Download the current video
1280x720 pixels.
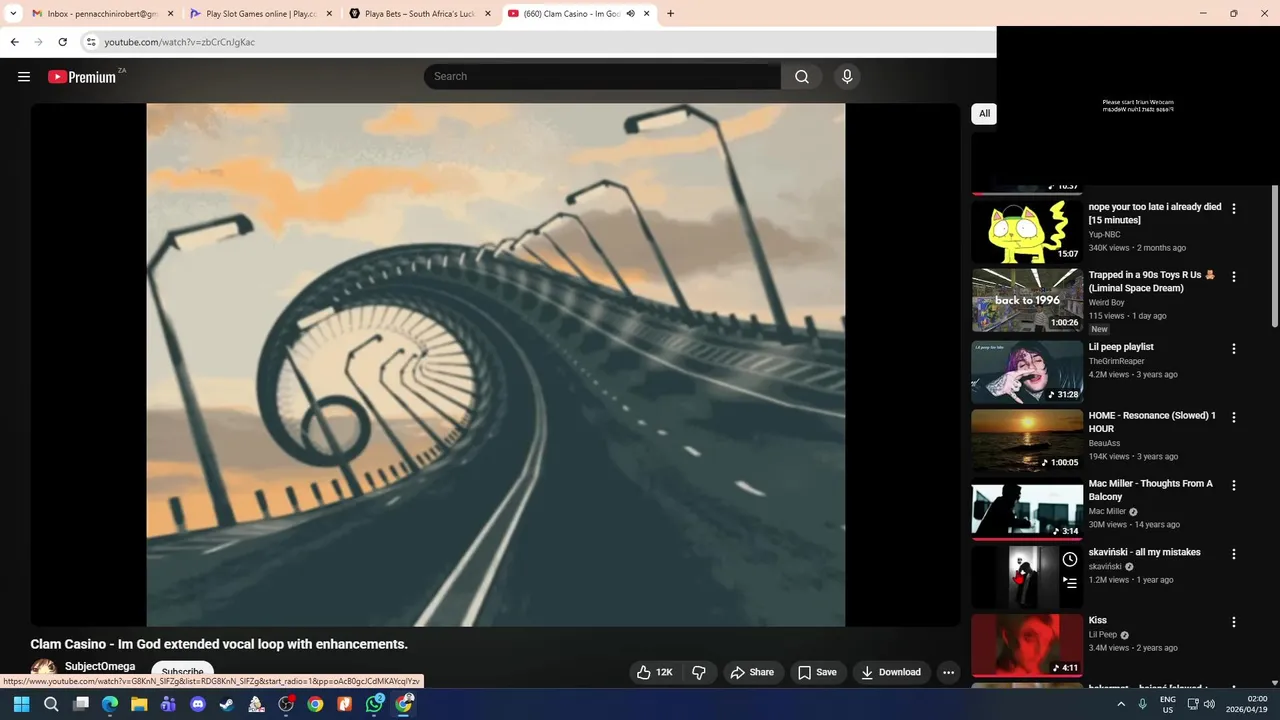891,672
